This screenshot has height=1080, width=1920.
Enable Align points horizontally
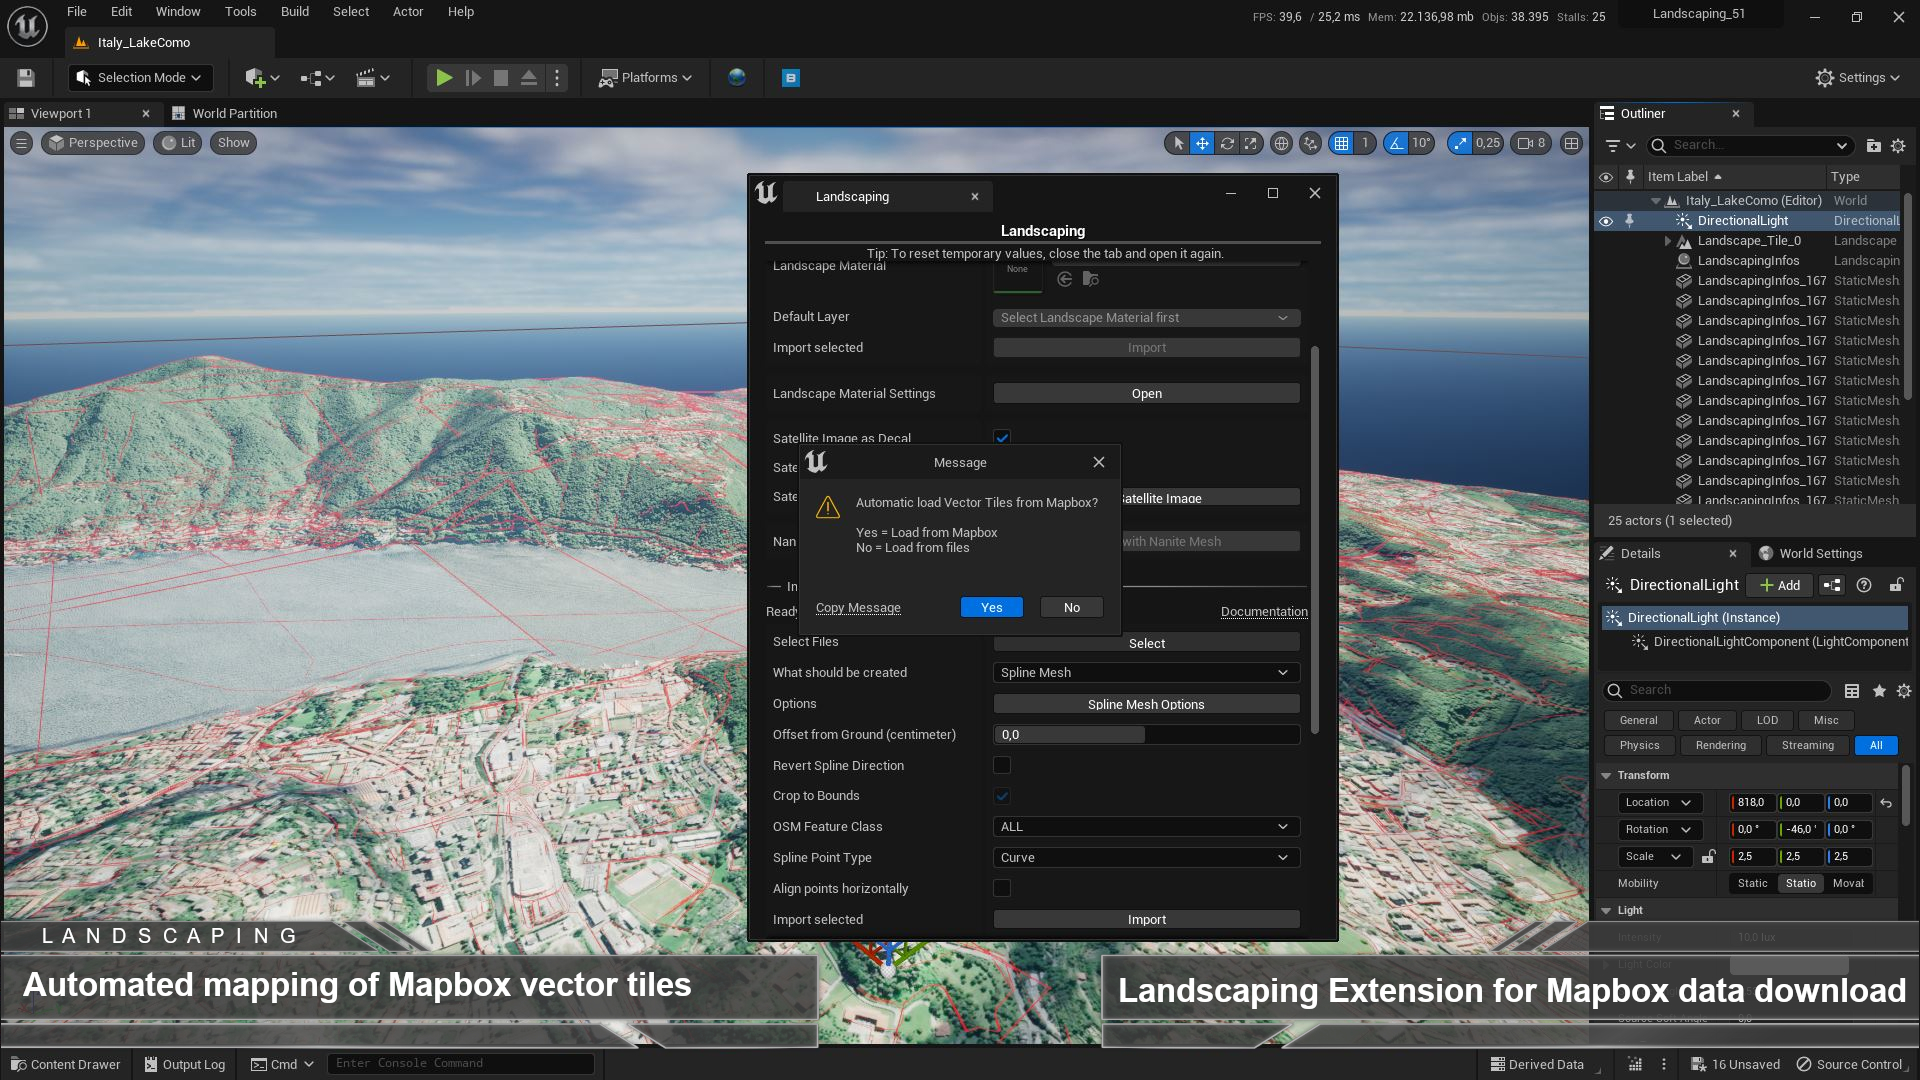[x=1002, y=888]
